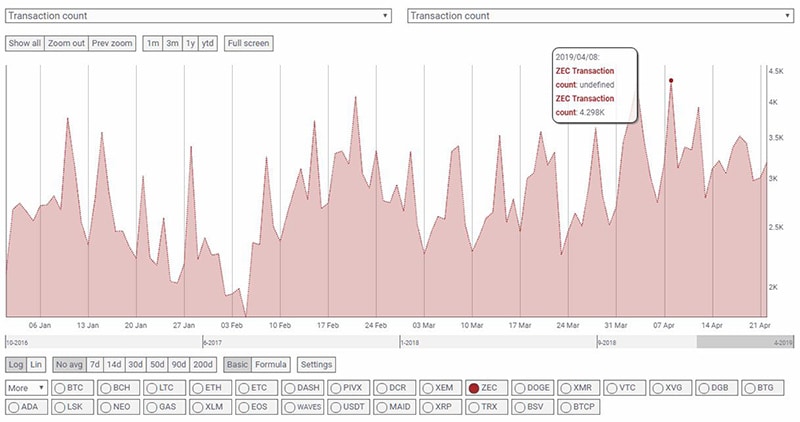
Task: Apply the 30d moving average
Action: pyautogui.click(x=136, y=364)
